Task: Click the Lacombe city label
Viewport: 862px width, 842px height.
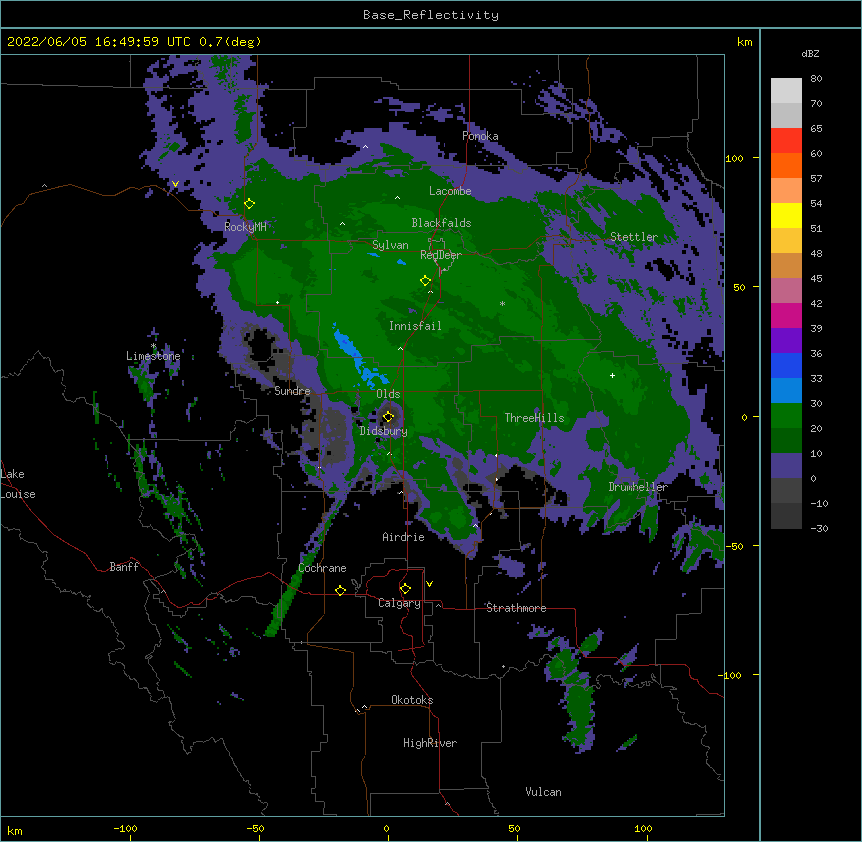Action: (450, 191)
